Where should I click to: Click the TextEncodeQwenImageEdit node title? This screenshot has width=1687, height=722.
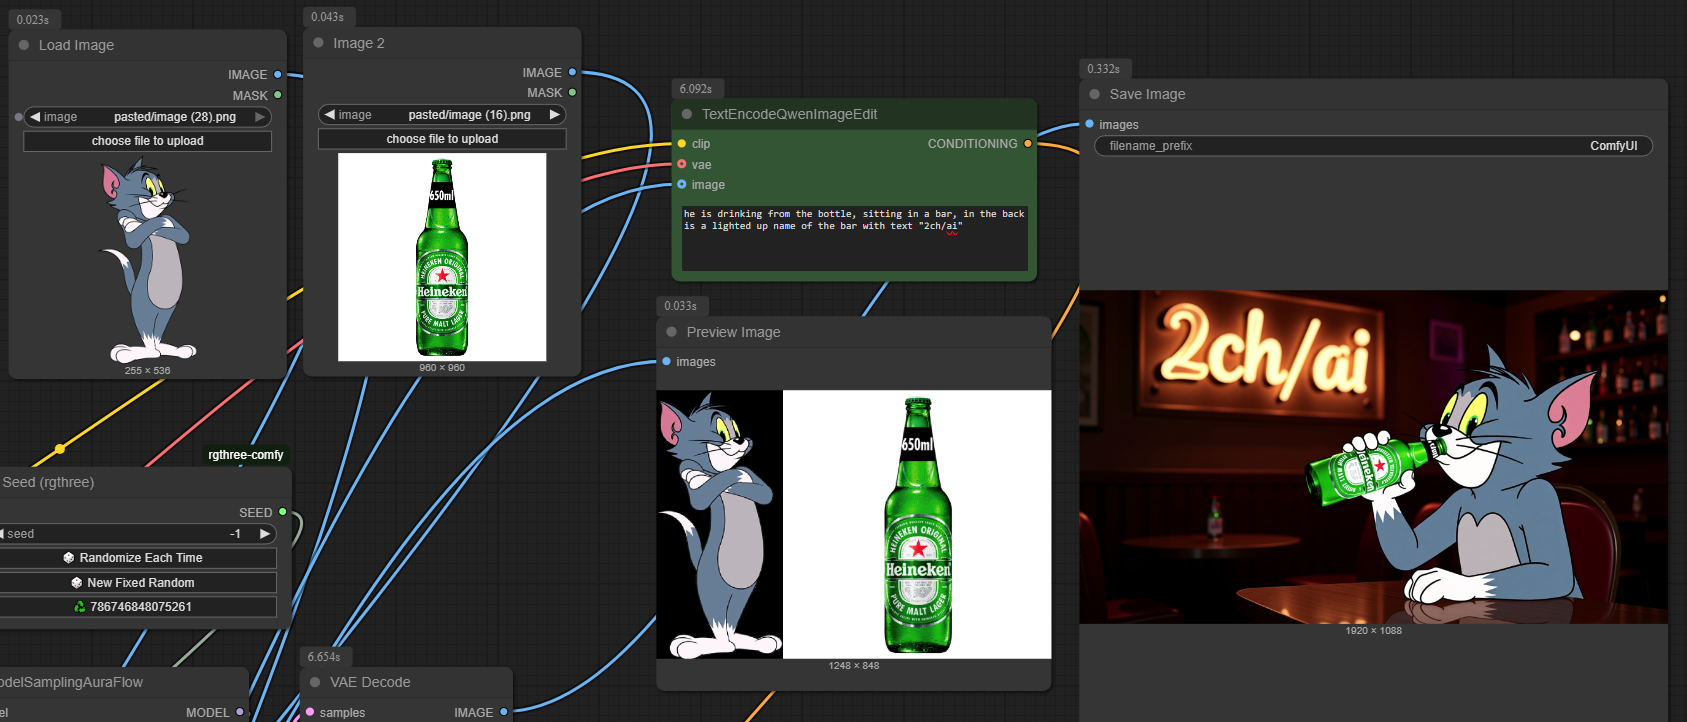tap(790, 114)
